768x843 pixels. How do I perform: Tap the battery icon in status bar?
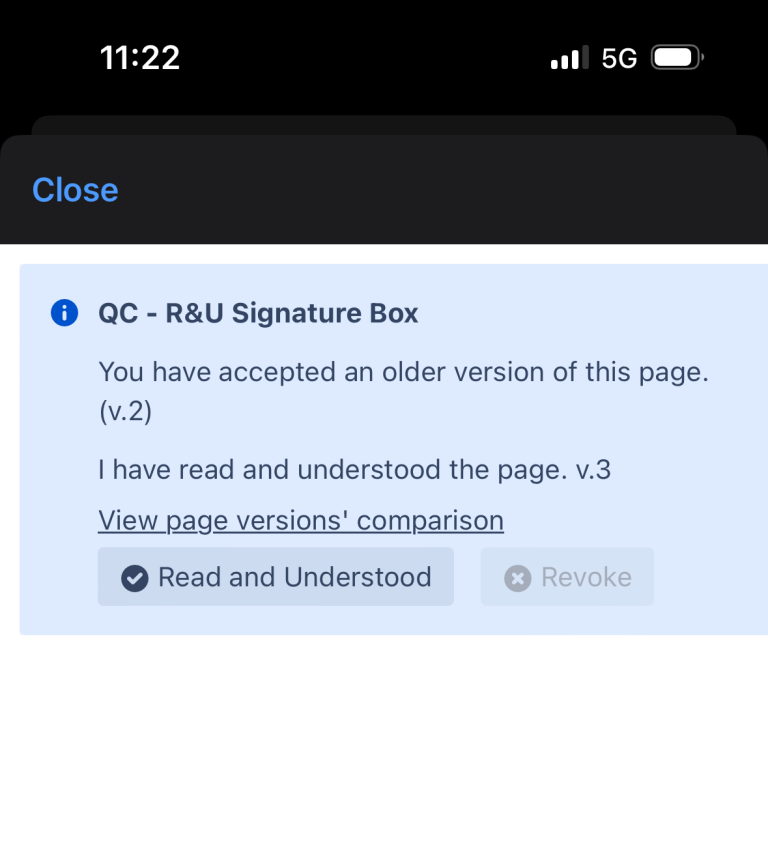[x=677, y=58]
